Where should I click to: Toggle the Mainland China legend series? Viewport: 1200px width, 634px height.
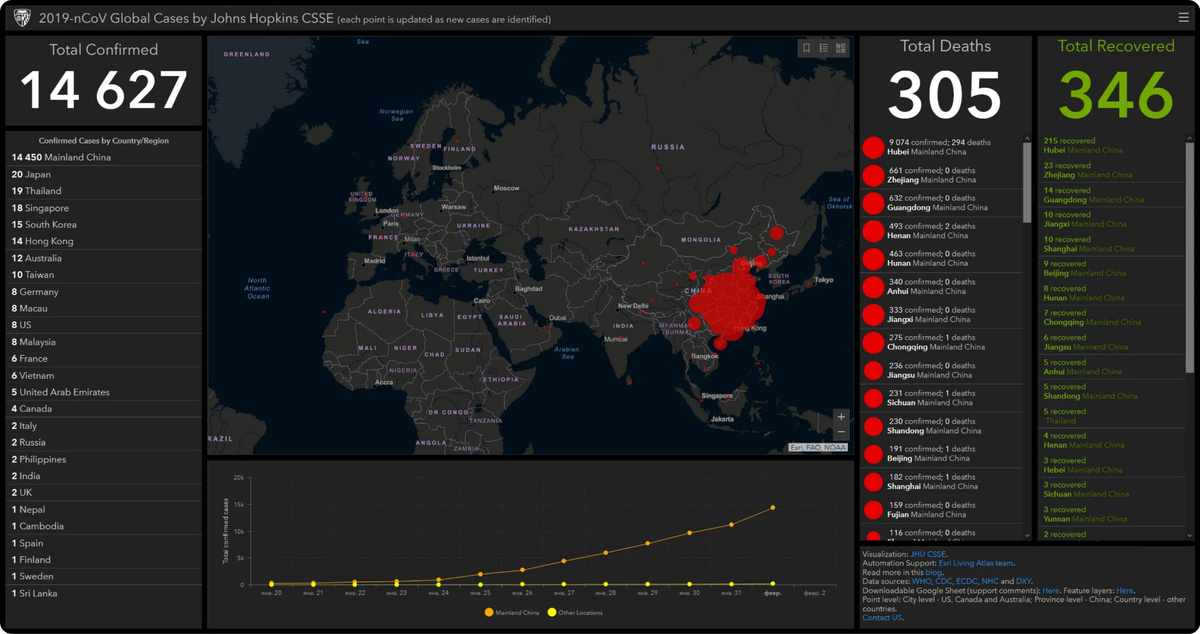click(x=511, y=612)
